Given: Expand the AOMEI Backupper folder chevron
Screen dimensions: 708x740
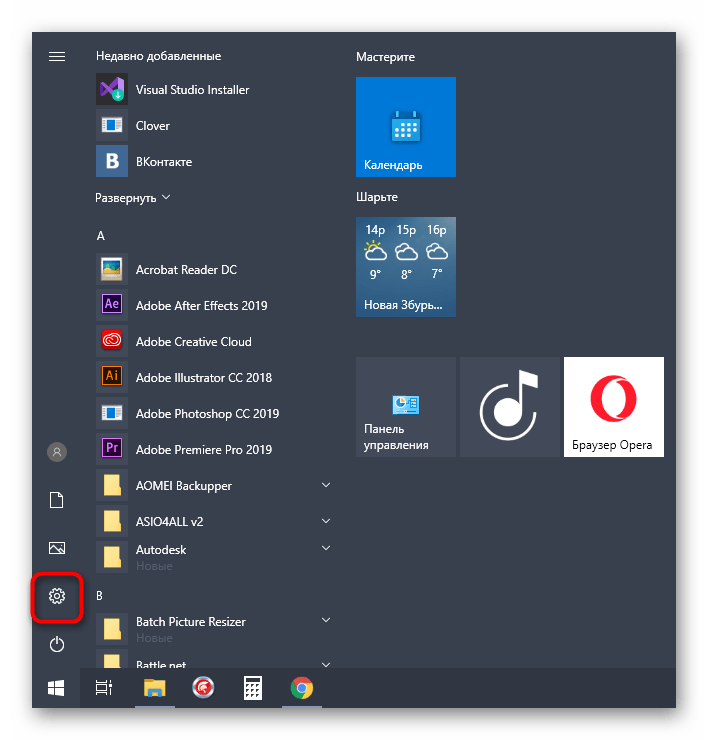Looking at the screenshot, I should point(326,485).
